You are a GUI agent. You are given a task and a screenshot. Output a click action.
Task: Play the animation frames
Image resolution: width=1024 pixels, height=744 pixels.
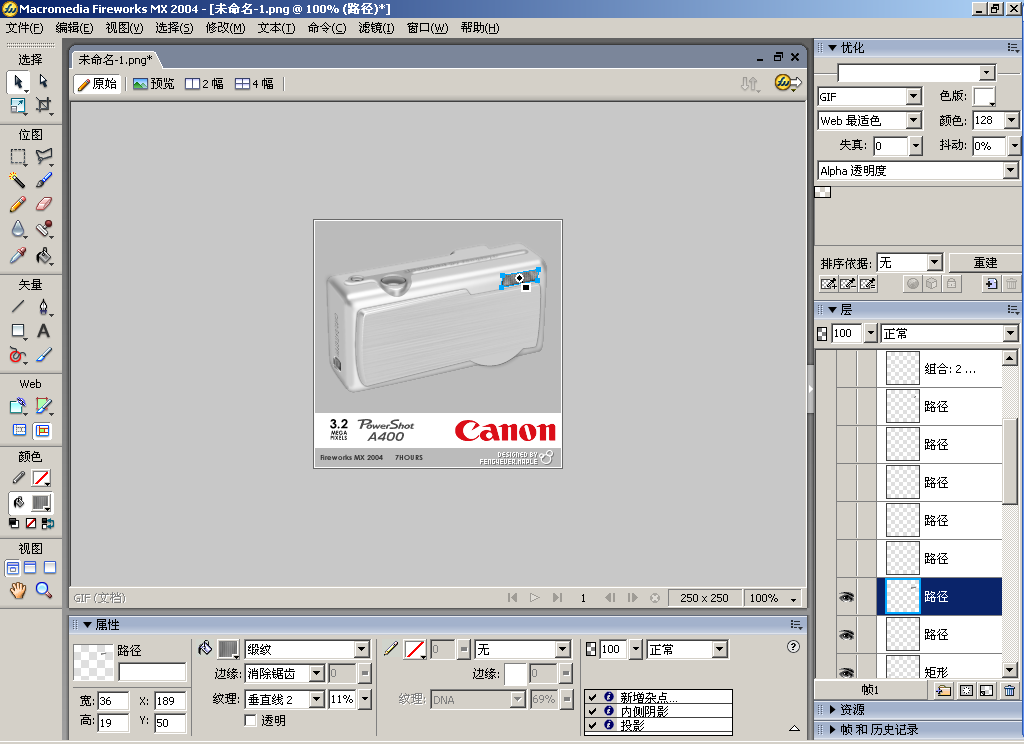535,598
